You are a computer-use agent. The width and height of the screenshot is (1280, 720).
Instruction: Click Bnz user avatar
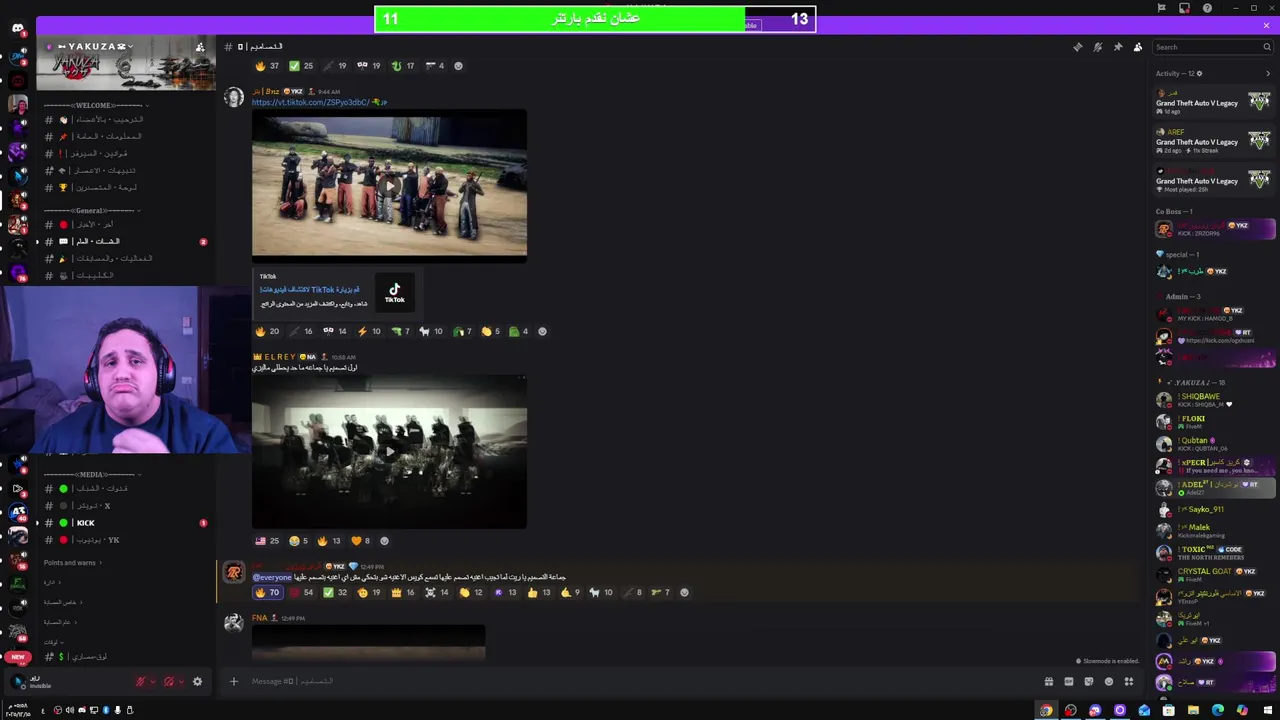[x=234, y=97]
